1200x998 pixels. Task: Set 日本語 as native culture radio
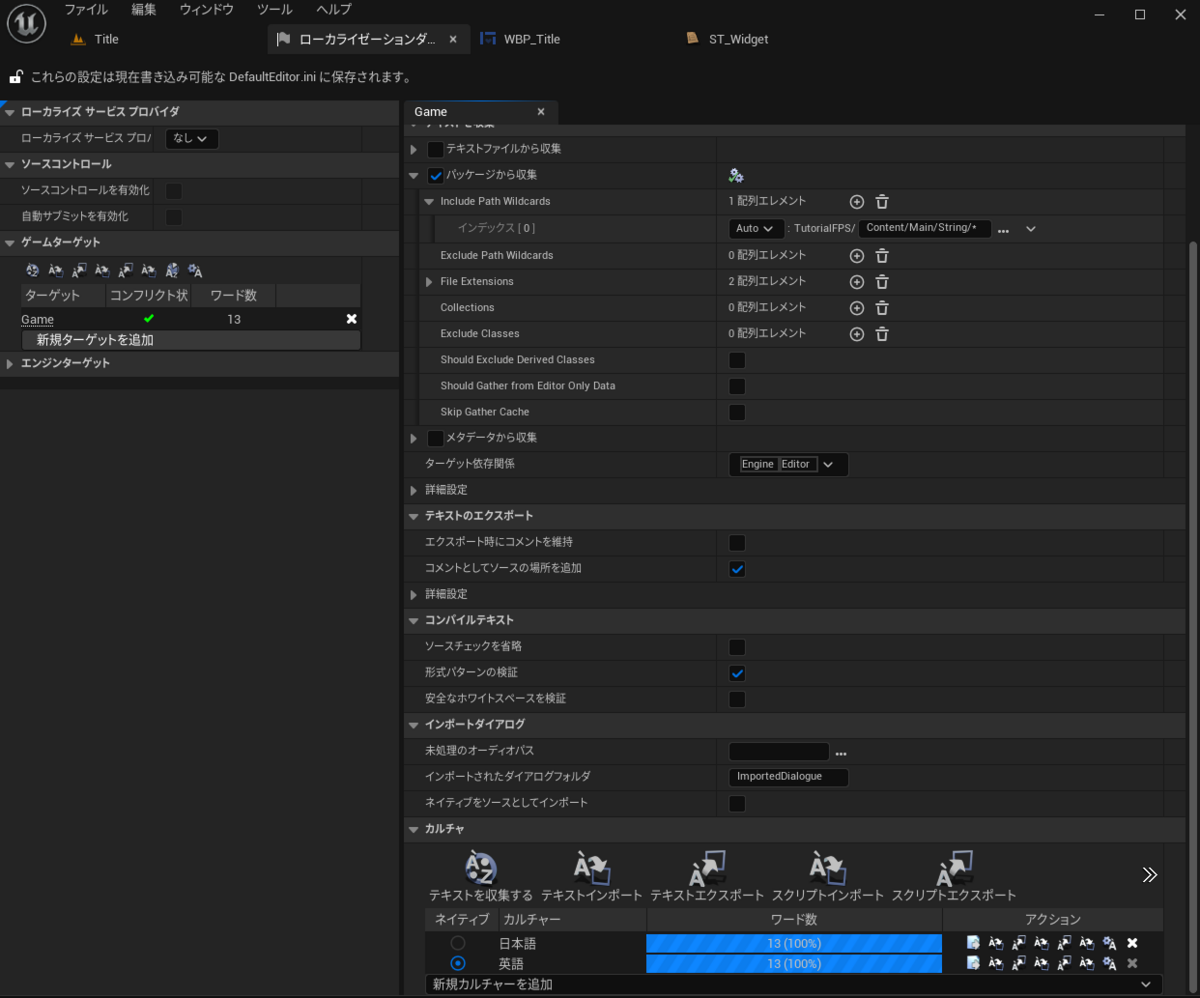(458, 943)
